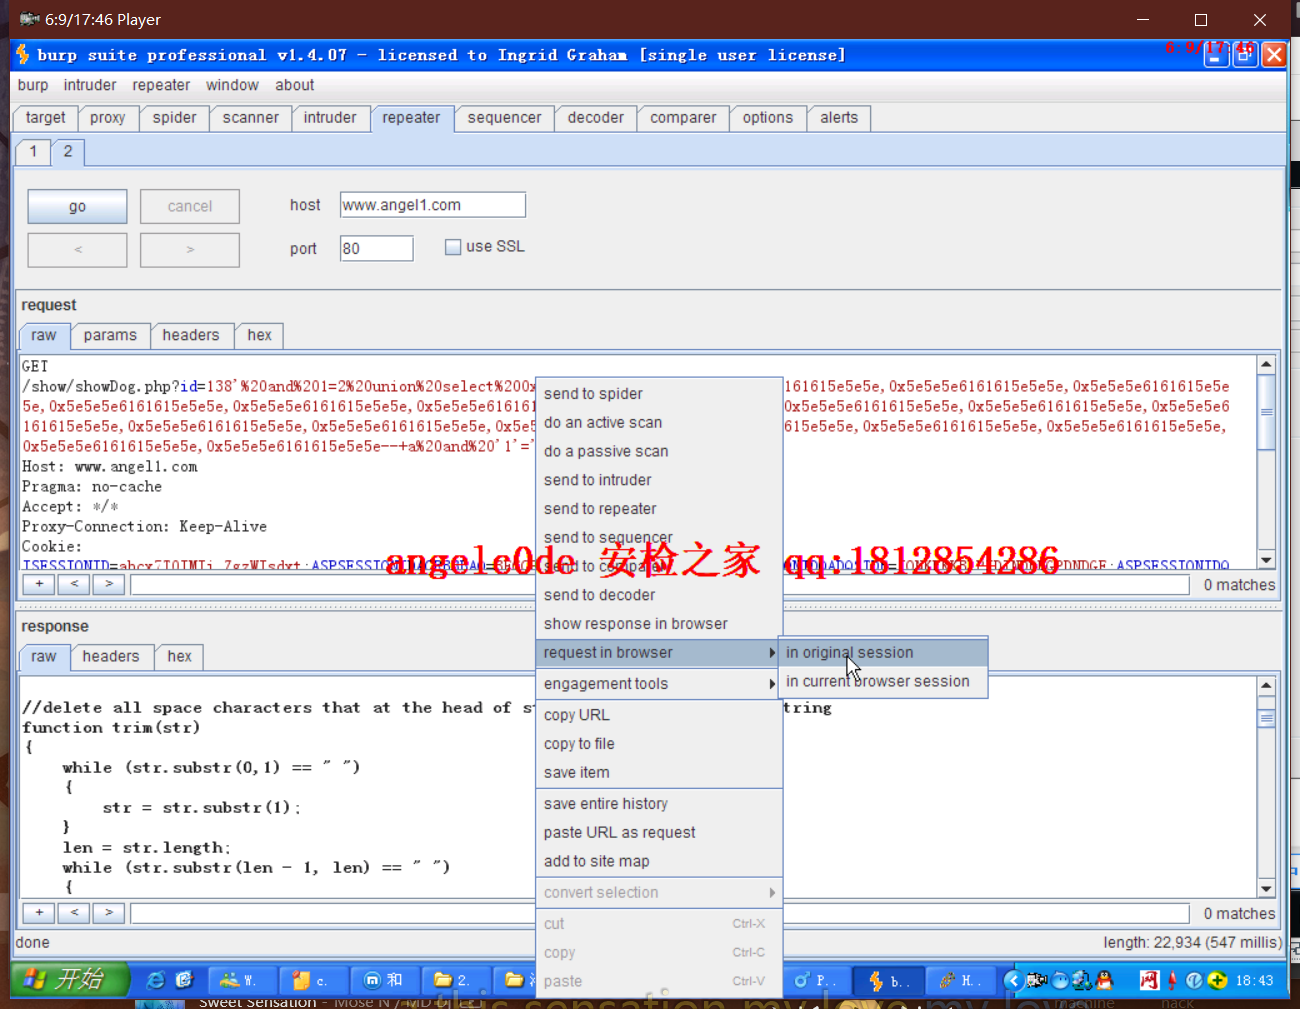Click response search next match button
The width and height of the screenshot is (1300, 1009).
pyautogui.click(x=109, y=913)
